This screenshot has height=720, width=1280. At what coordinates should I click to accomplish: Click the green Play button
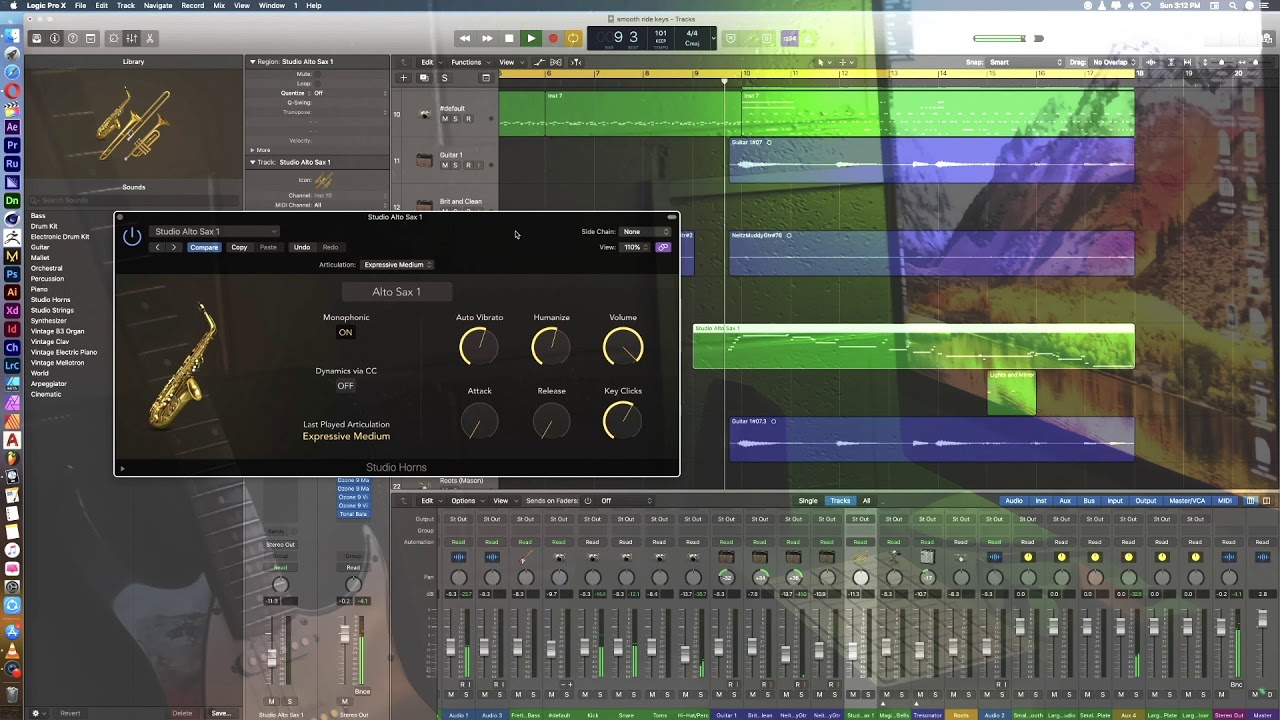pos(531,39)
